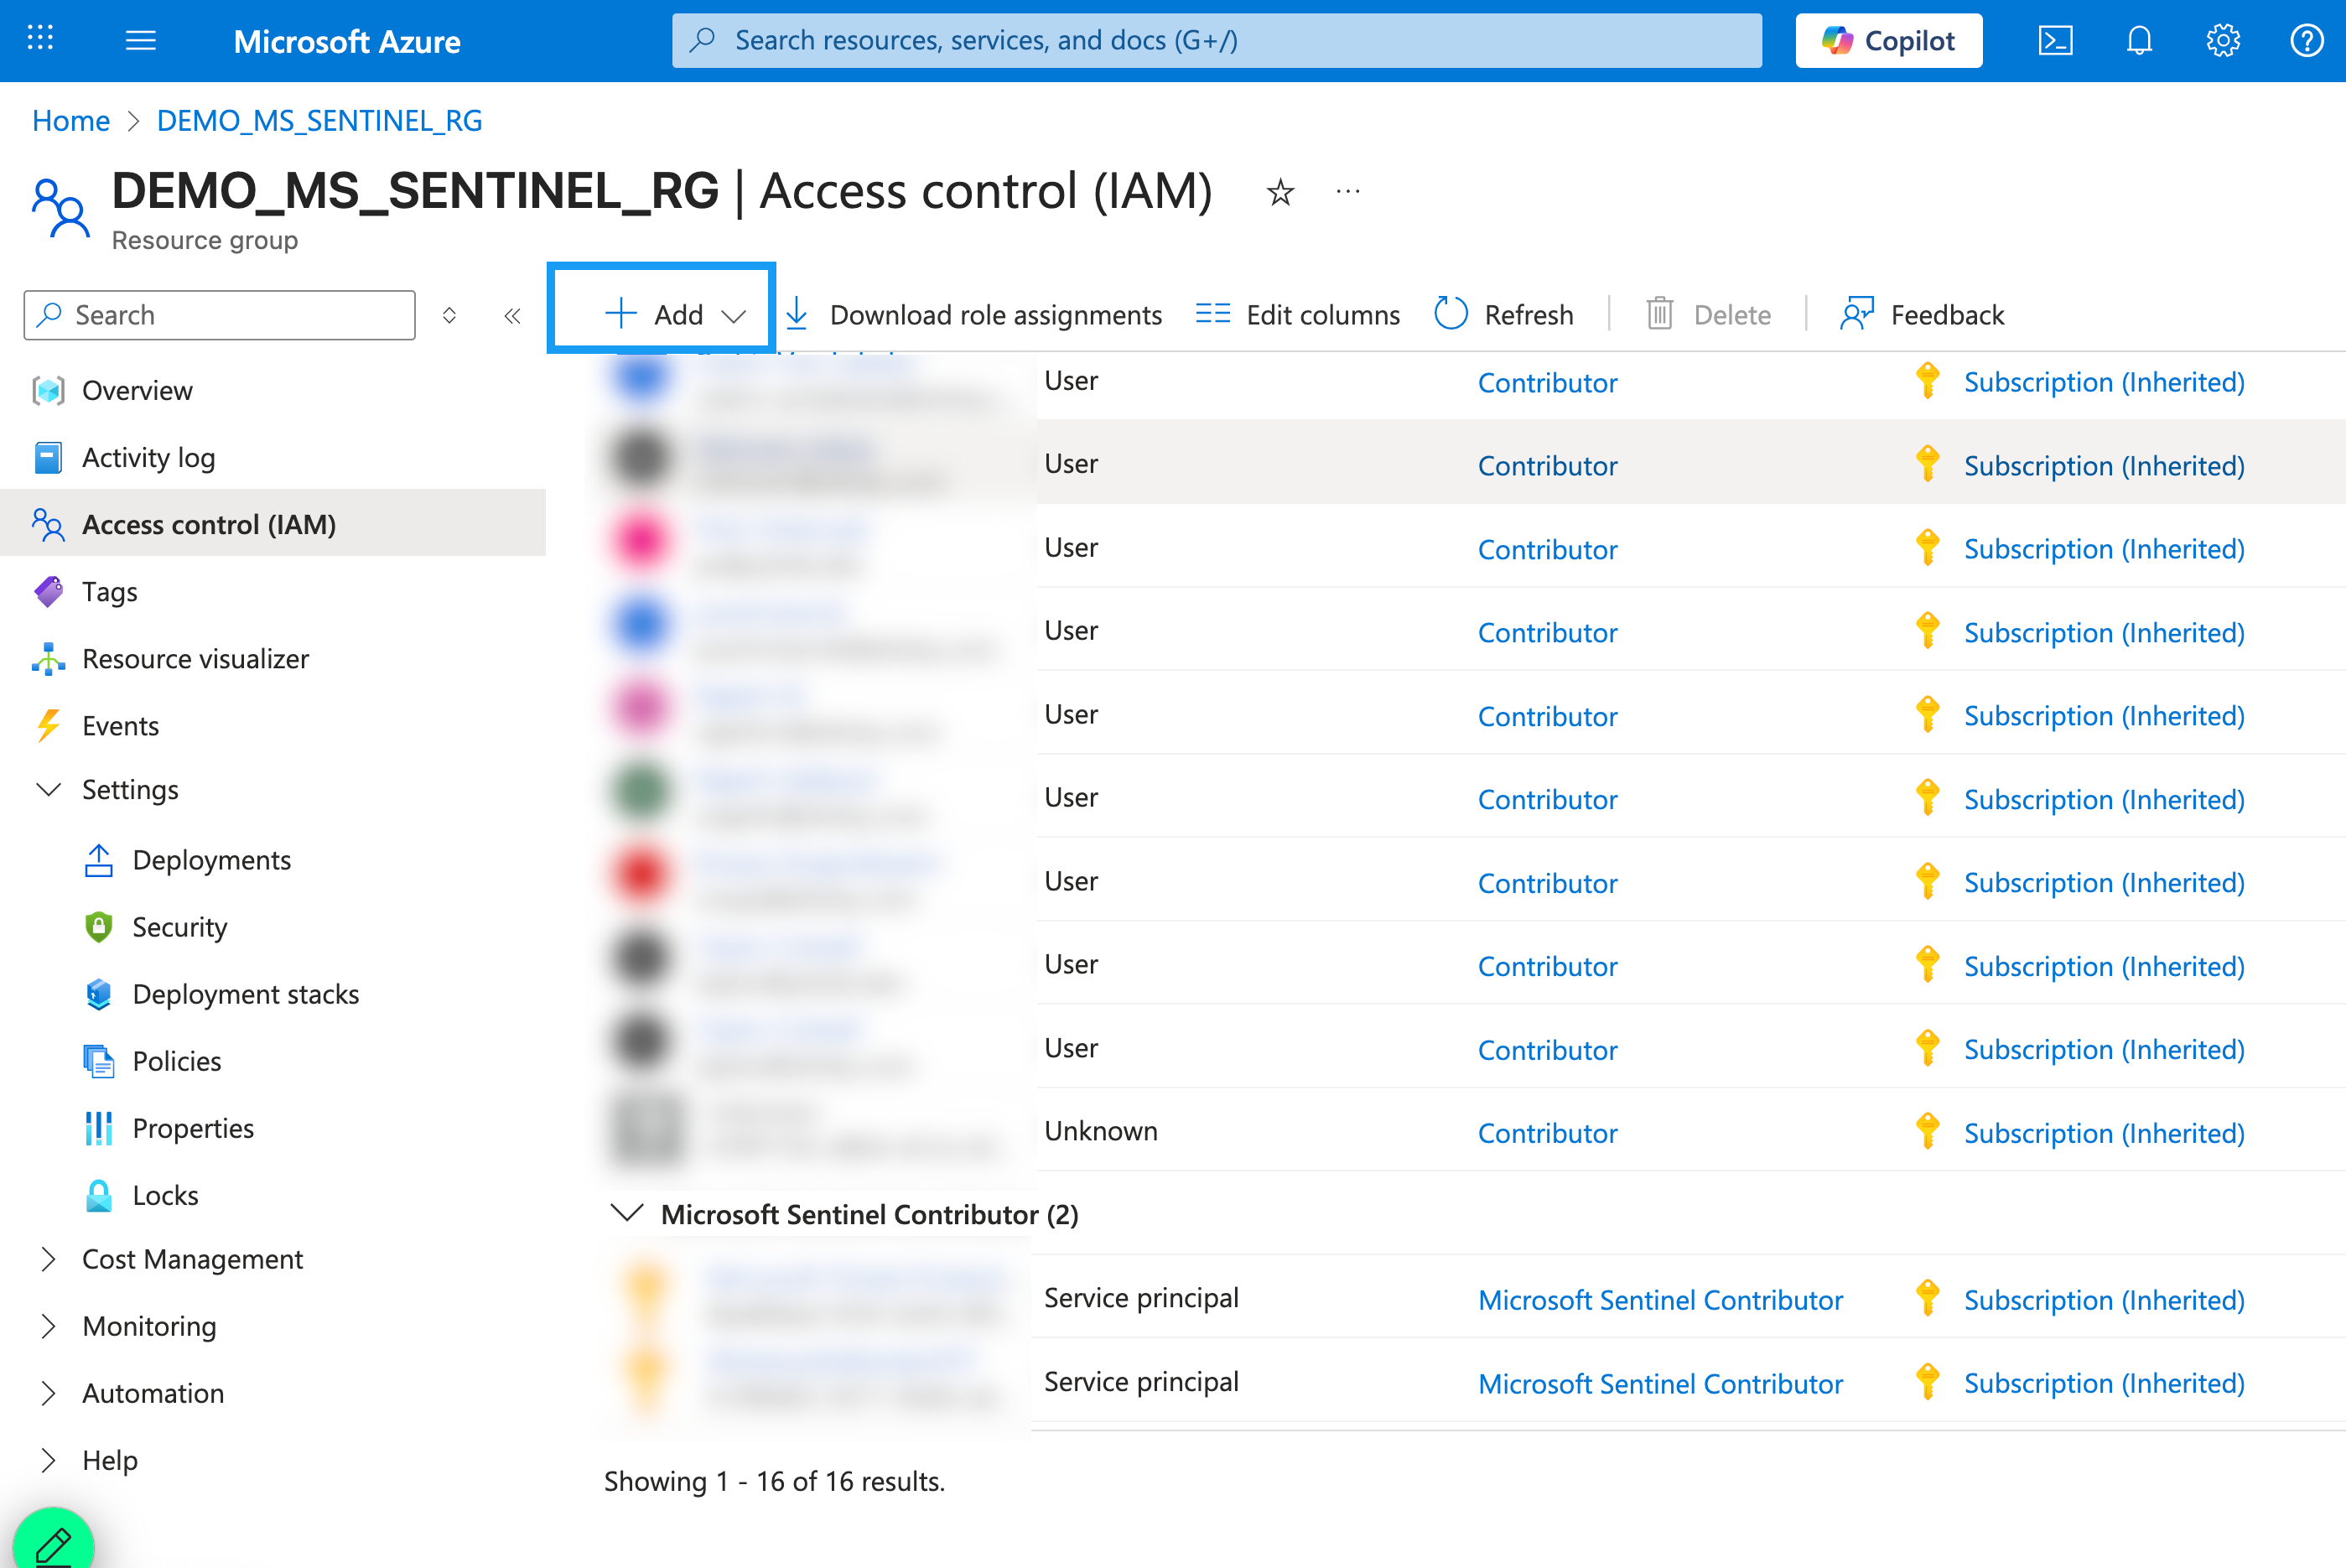This screenshot has height=1568, width=2346.
Task: Click the Events lightning bolt icon
Action: tap(48, 725)
